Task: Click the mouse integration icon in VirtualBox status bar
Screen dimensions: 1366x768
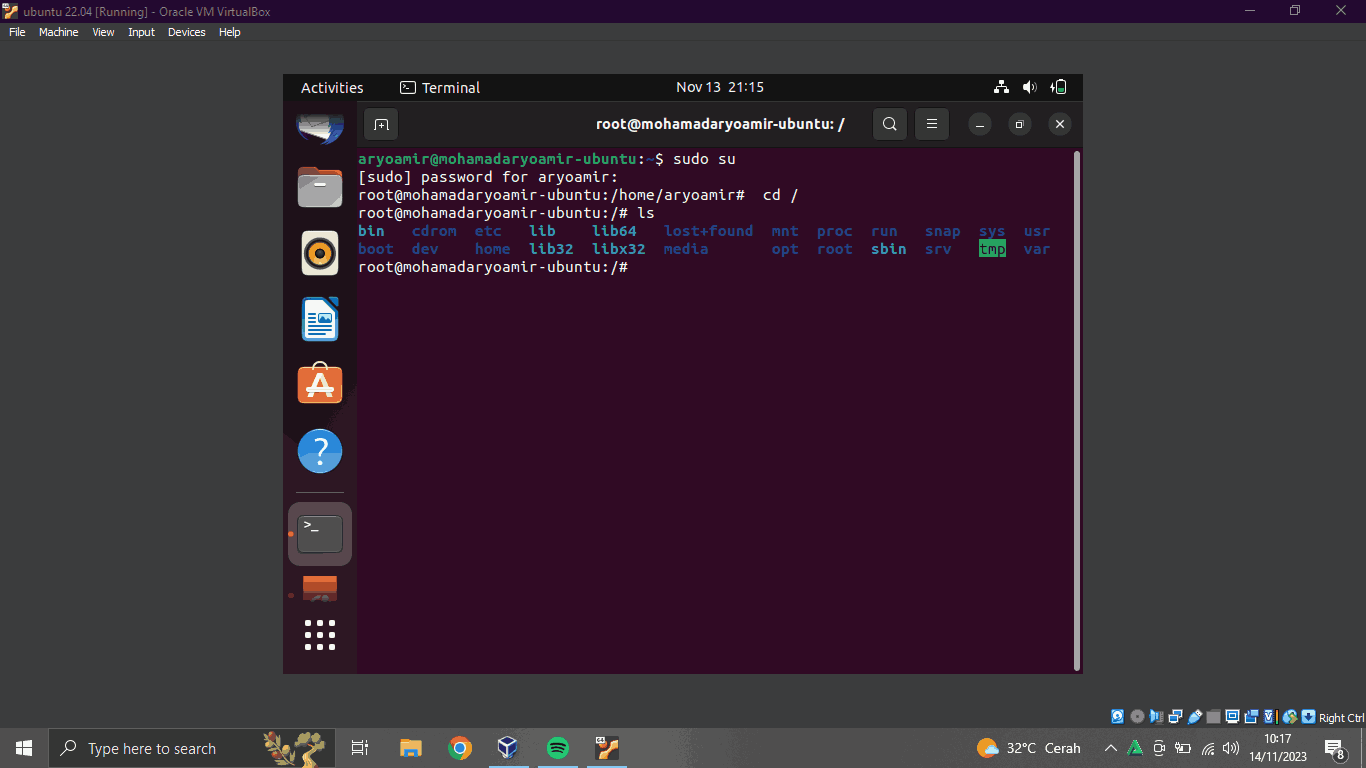Action: pyautogui.click(x=1290, y=717)
